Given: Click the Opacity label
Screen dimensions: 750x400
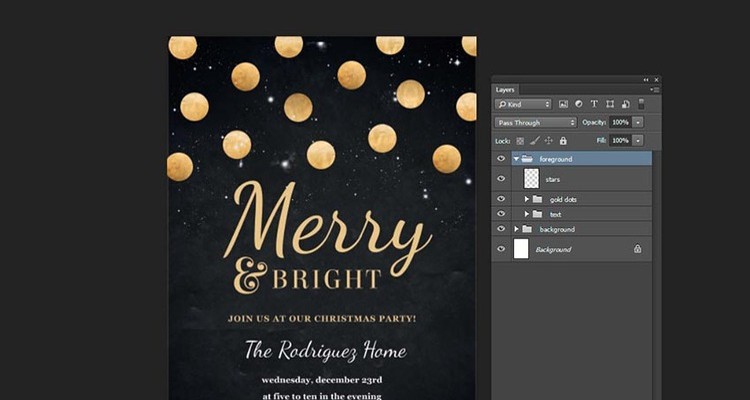Looking at the screenshot, I should [594, 122].
